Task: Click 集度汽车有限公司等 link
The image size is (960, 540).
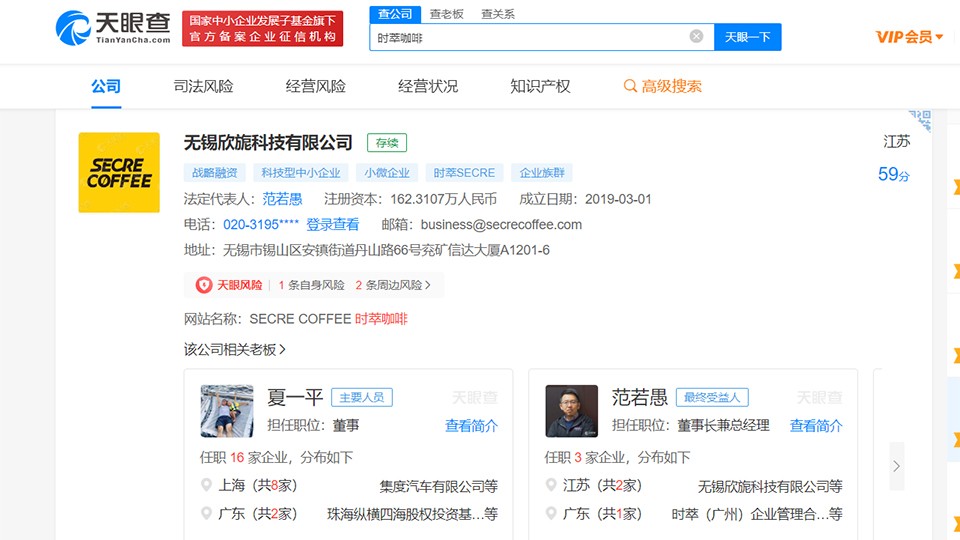Action: pyautogui.click(x=438, y=486)
